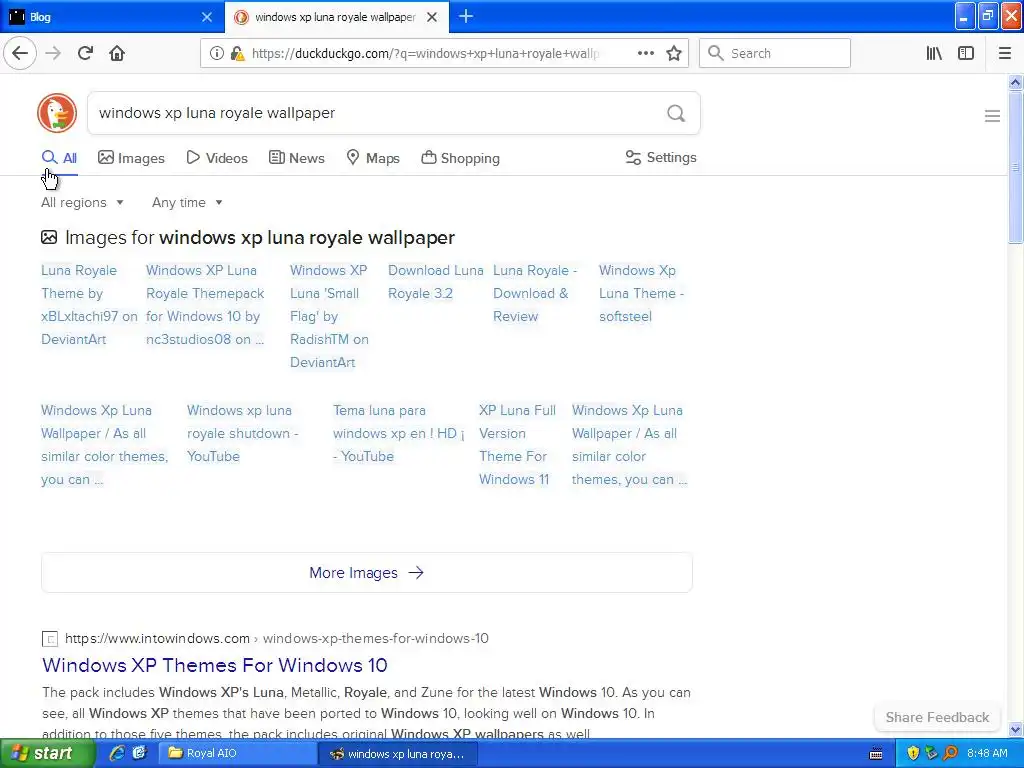Expand the All regions dropdown

click(x=82, y=202)
